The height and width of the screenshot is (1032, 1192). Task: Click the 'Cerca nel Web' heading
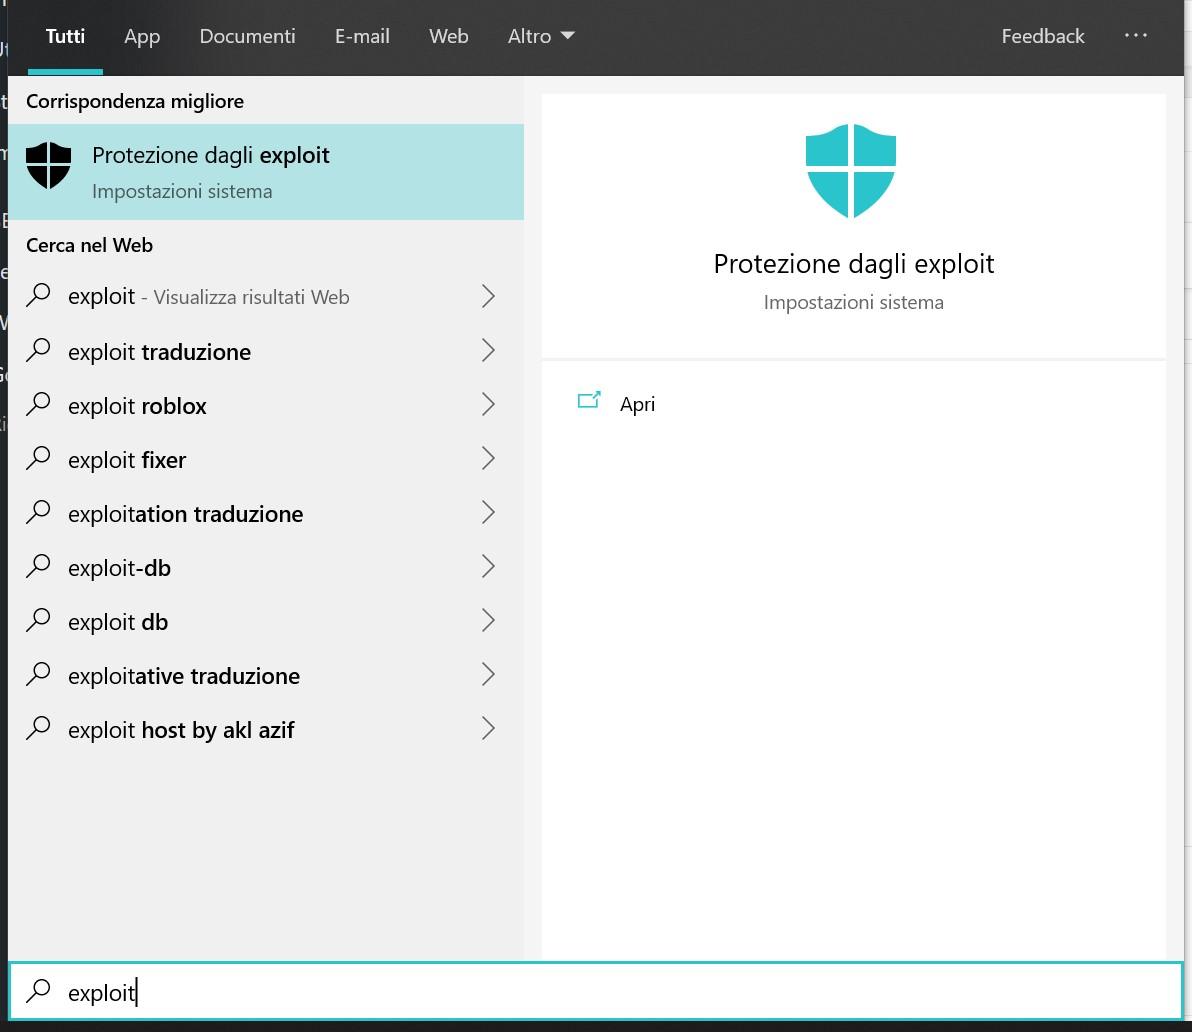pyautogui.click(x=89, y=245)
